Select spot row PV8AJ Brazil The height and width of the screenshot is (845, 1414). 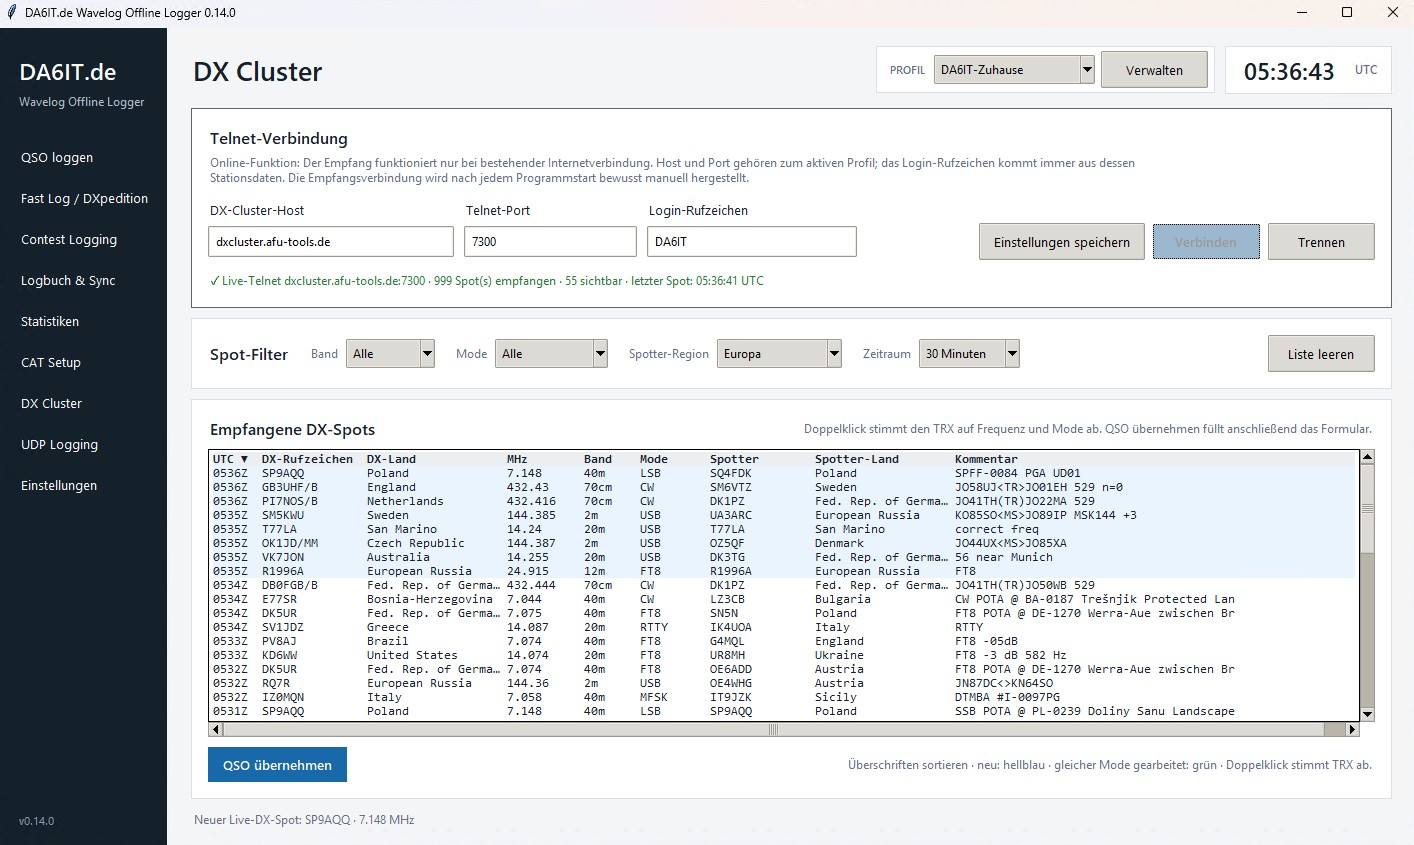point(783,641)
